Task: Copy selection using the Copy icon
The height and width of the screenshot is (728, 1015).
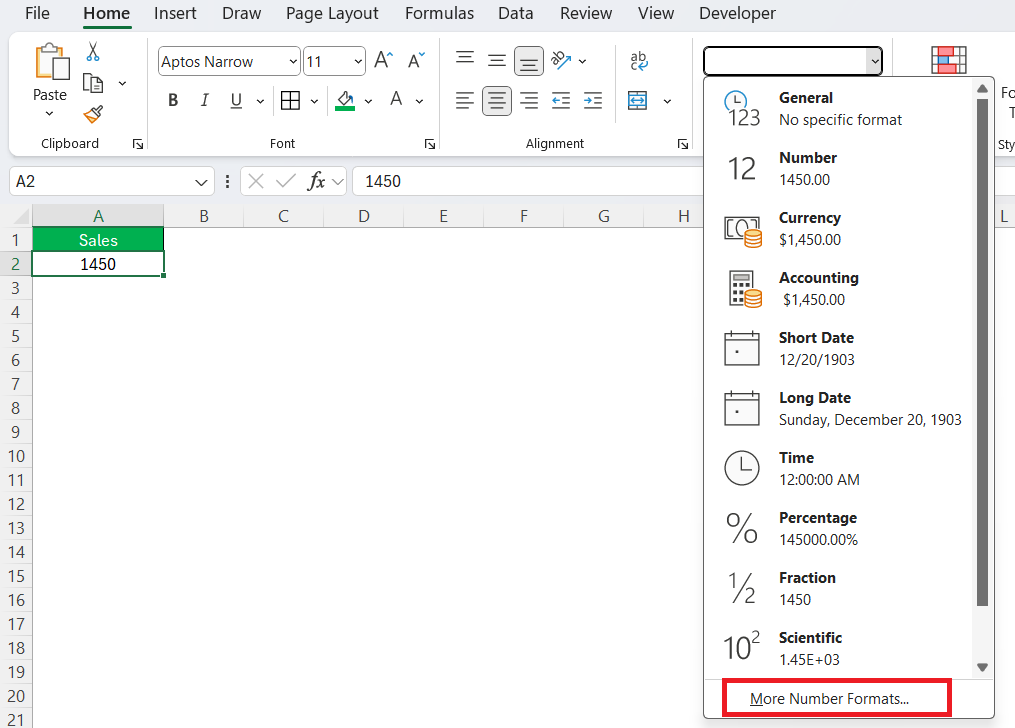Action: [x=93, y=83]
